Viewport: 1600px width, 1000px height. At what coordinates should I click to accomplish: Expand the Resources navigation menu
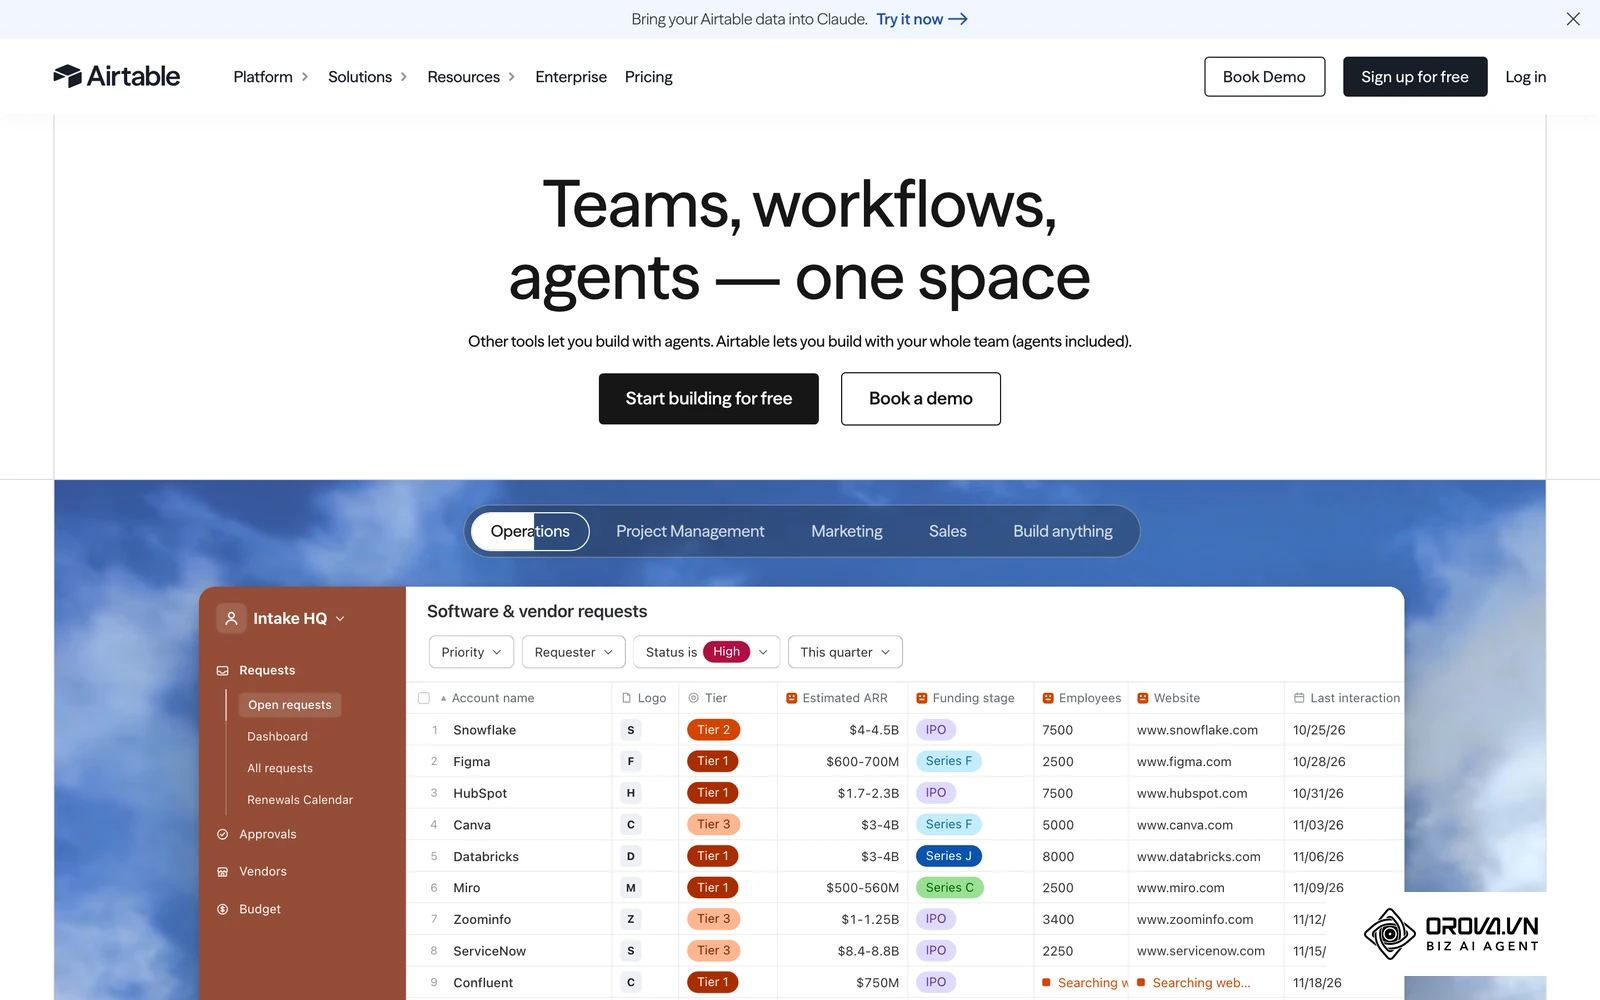[471, 77]
